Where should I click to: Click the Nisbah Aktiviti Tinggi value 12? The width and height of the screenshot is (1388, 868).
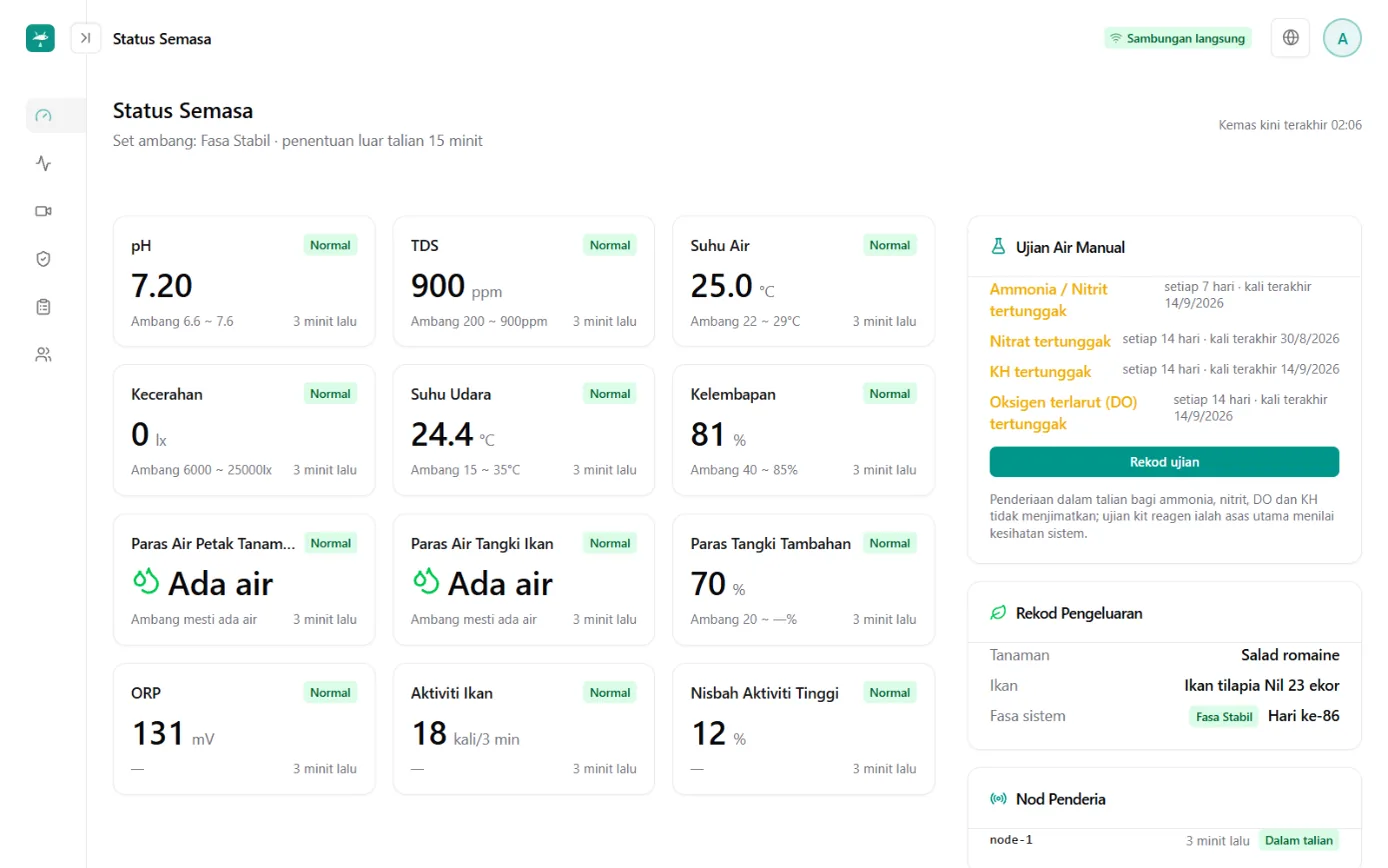click(x=708, y=734)
